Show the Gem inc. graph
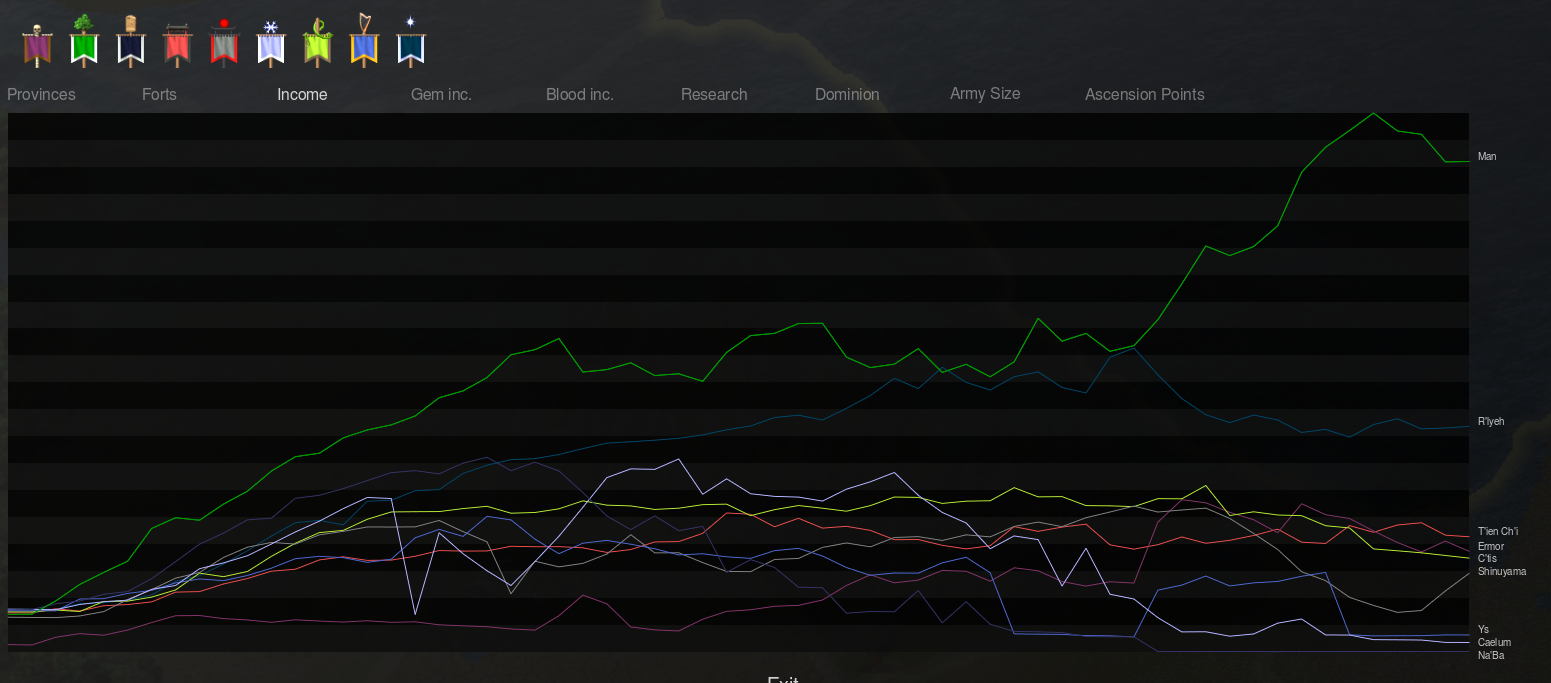This screenshot has width=1551, height=683. tap(441, 94)
